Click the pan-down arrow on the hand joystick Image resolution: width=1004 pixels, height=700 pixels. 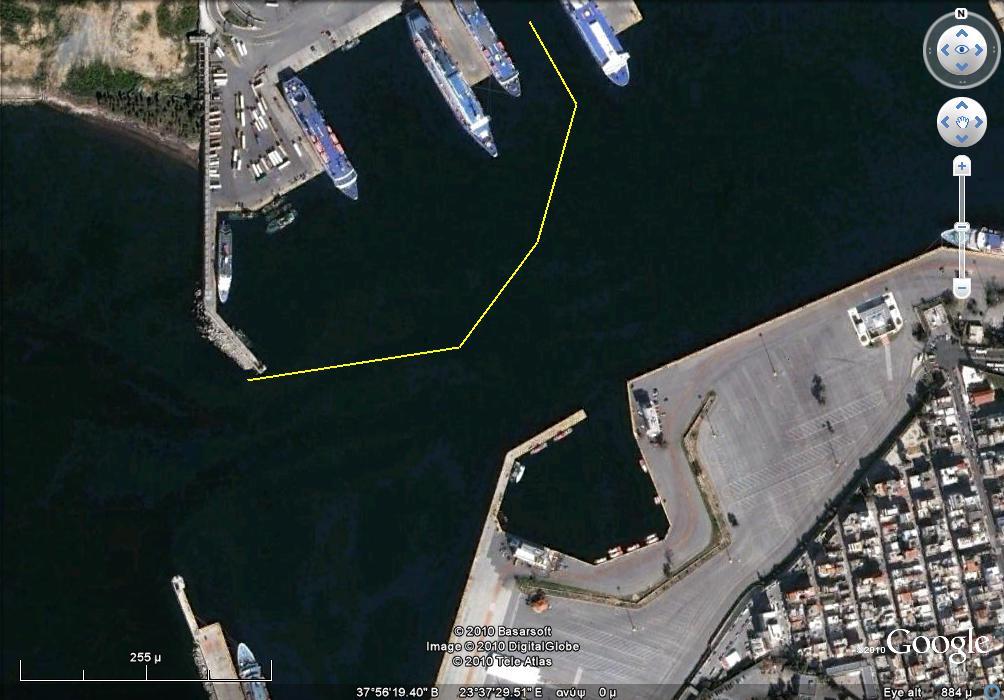pos(962,138)
